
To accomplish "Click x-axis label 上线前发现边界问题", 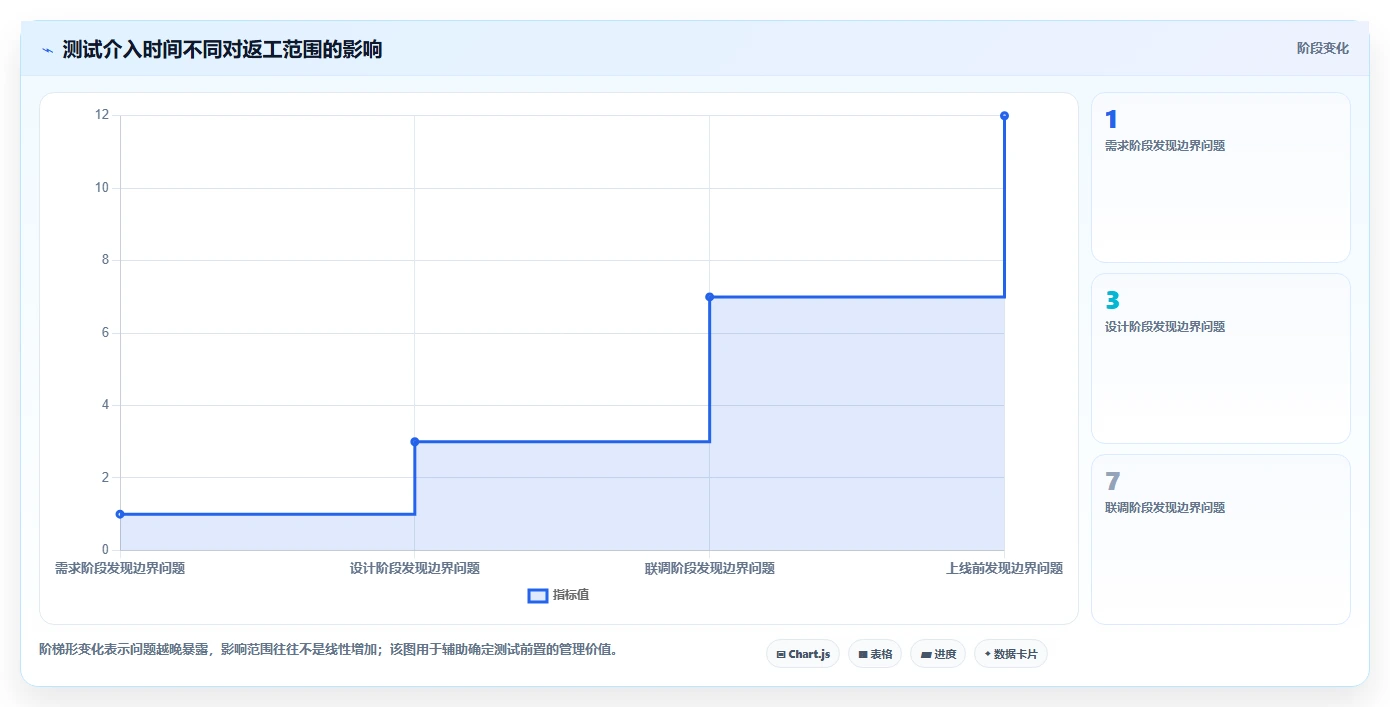I will coord(1004,568).
